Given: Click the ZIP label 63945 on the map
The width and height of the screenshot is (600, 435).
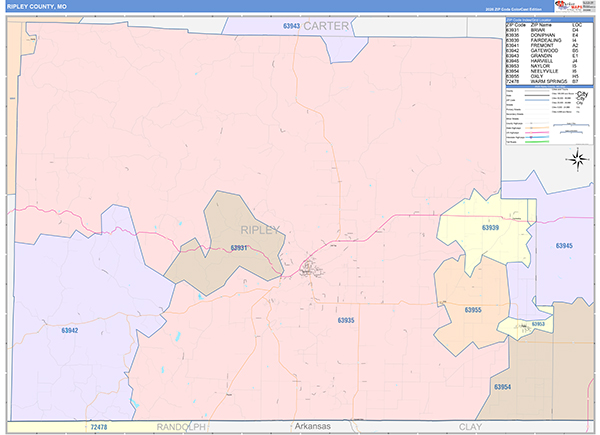Looking at the screenshot, I should [564, 246].
